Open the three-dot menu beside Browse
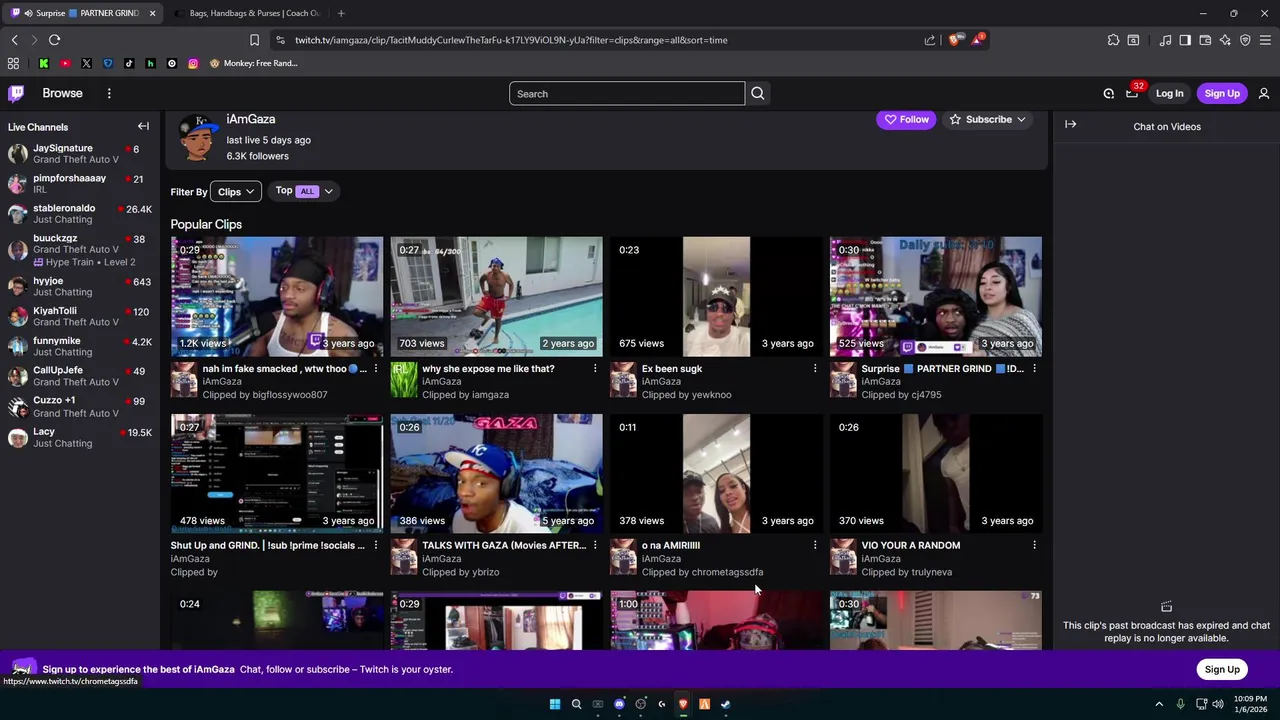The width and height of the screenshot is (1280, 720). pyautogui.click(x=109, y=93)
